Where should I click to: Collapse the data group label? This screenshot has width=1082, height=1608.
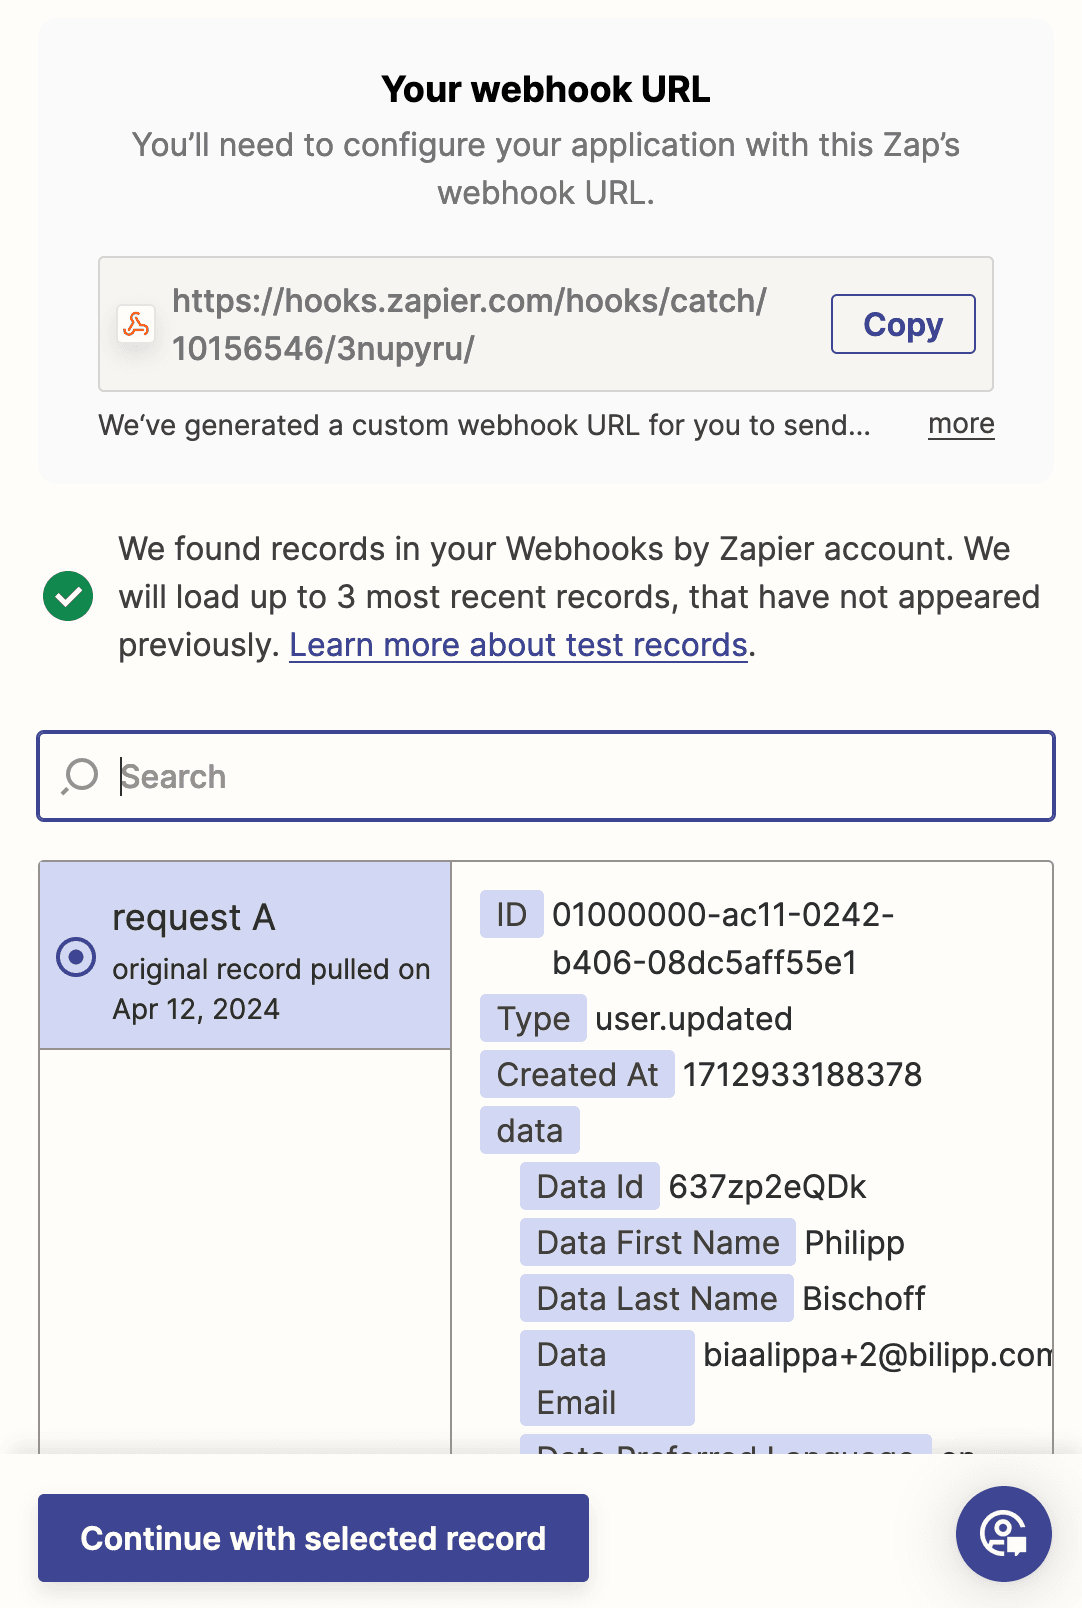coord(529,1130)
